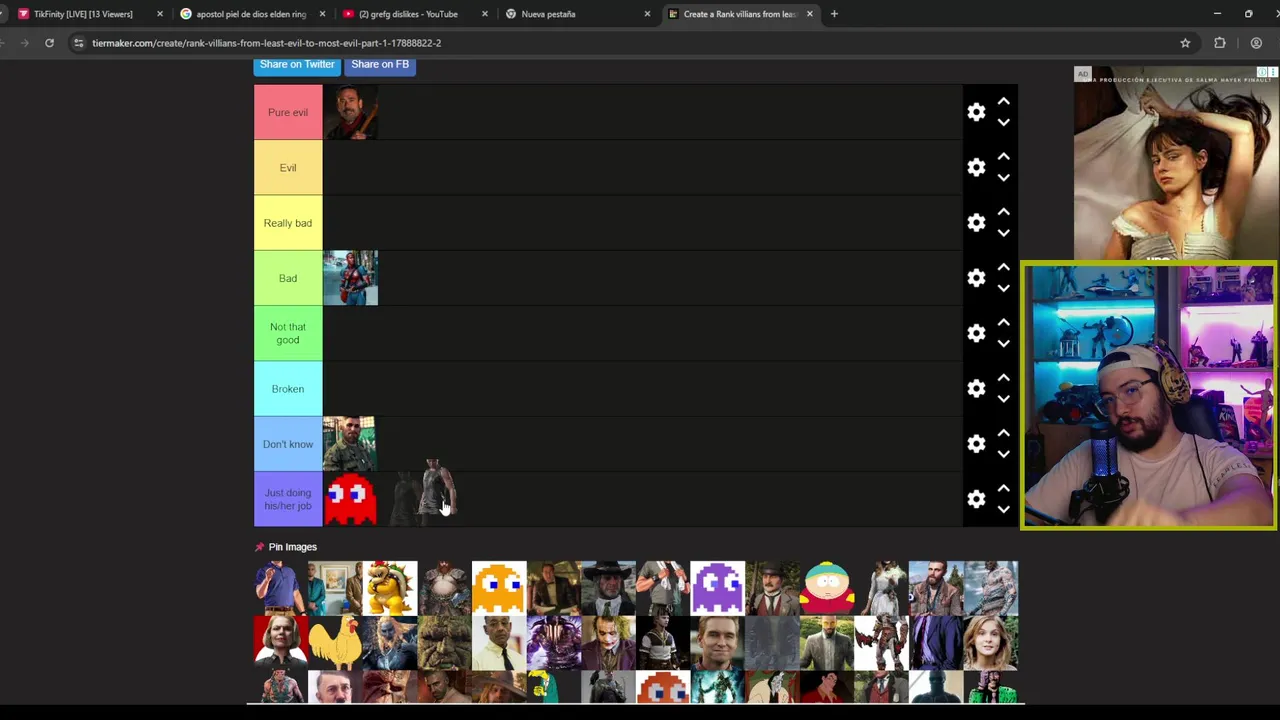Open settings gear for Pure evil row
The height and width of the screenshot is (720, 1280).
pyautogui.click(x=976, y=112)
